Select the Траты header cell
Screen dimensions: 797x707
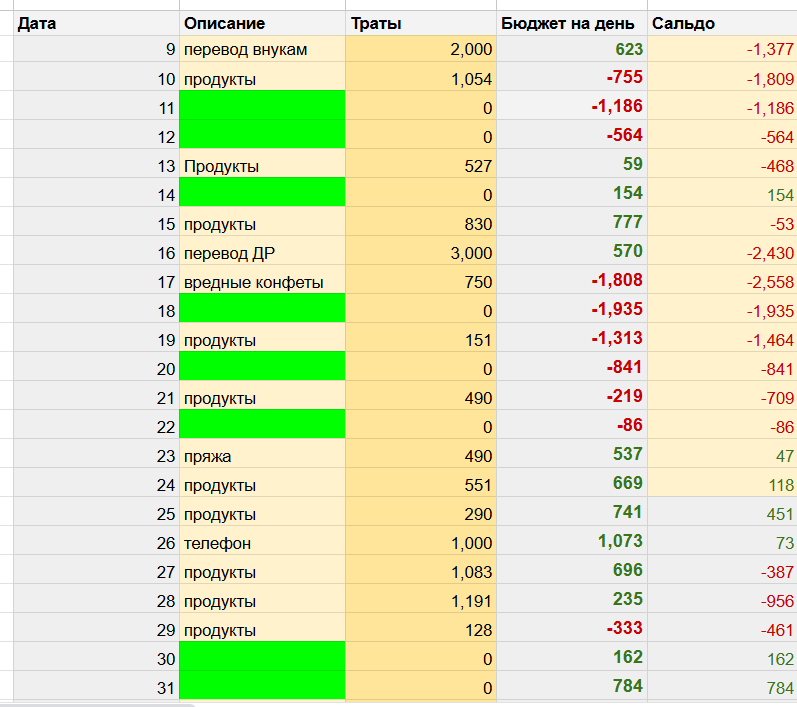421,23
